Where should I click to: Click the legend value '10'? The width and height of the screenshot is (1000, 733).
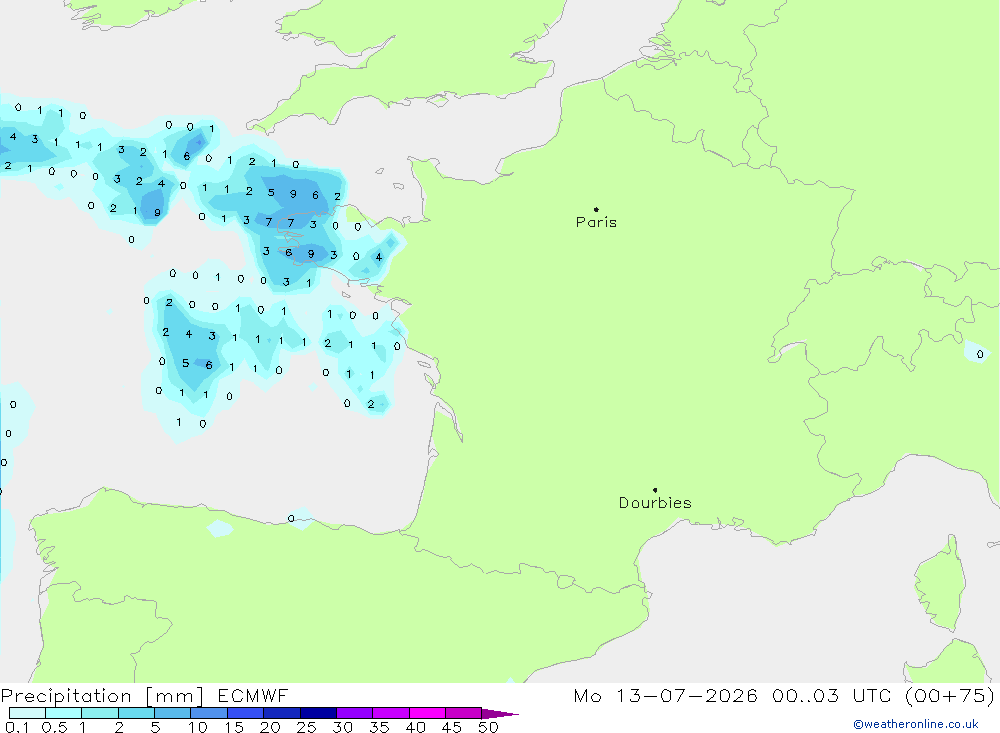(198, 727)
